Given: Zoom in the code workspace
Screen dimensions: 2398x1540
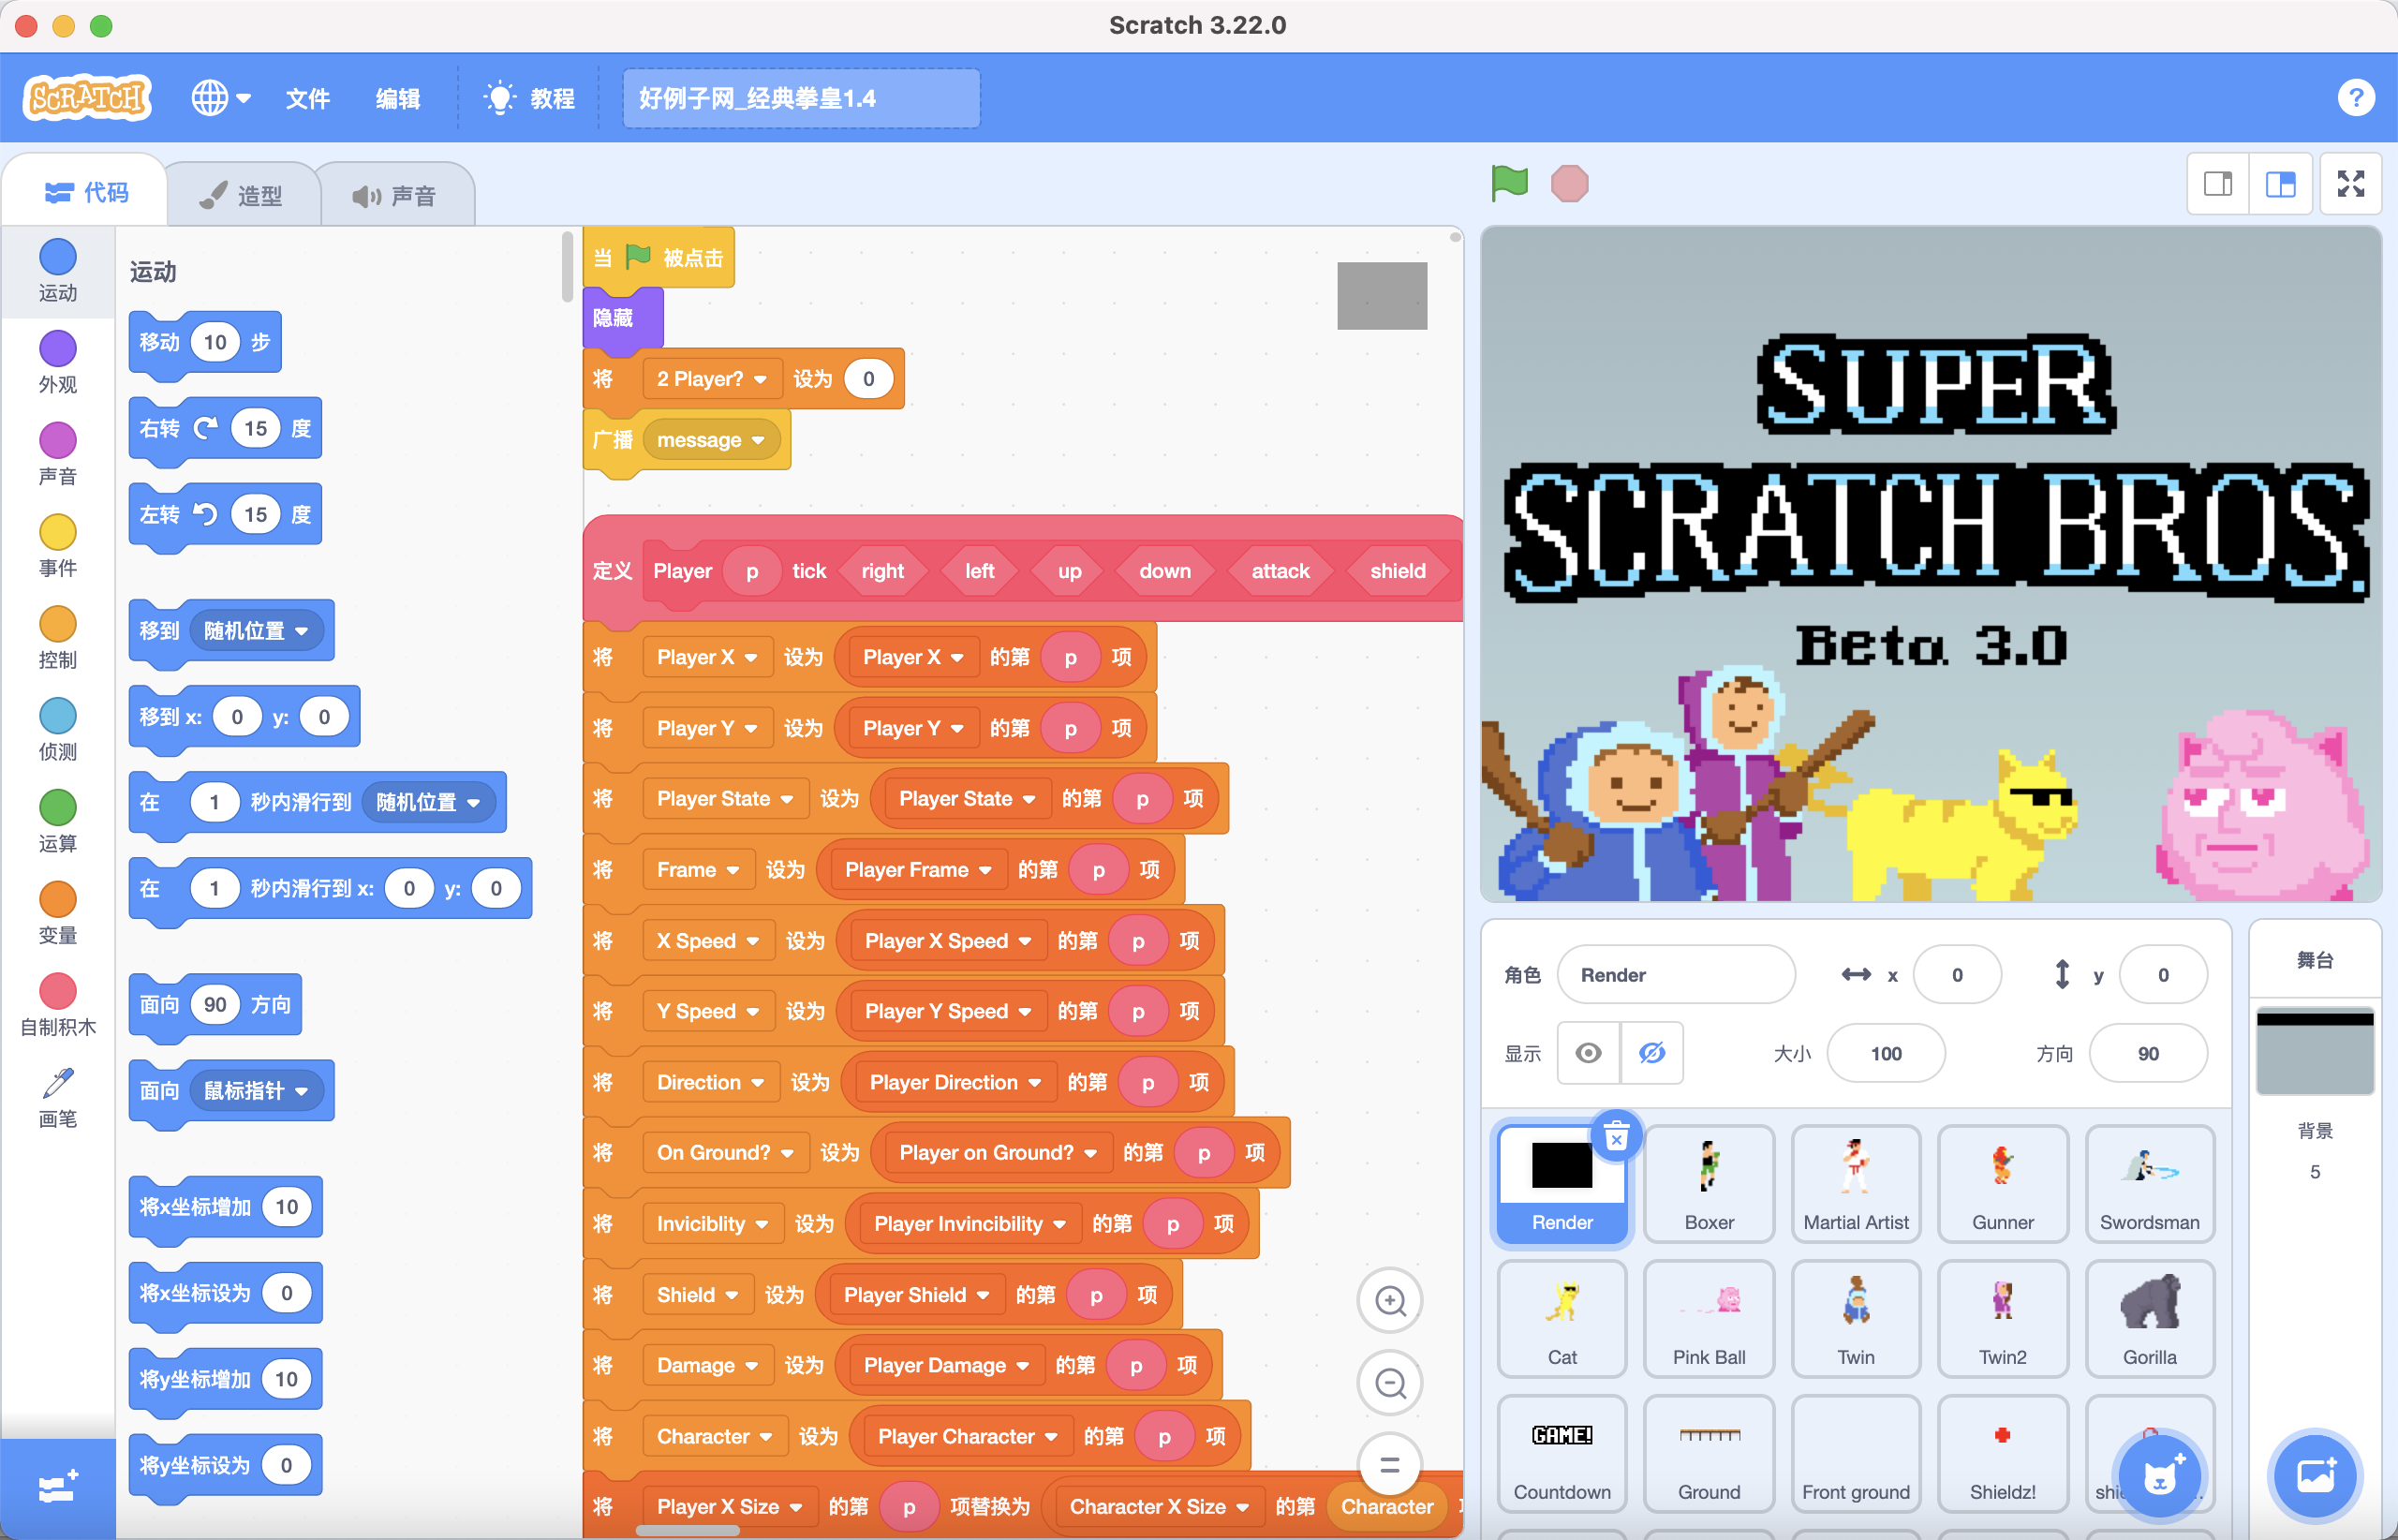Looking at the screenshot, I should pyautogui.click(x=1390, y=1300).
